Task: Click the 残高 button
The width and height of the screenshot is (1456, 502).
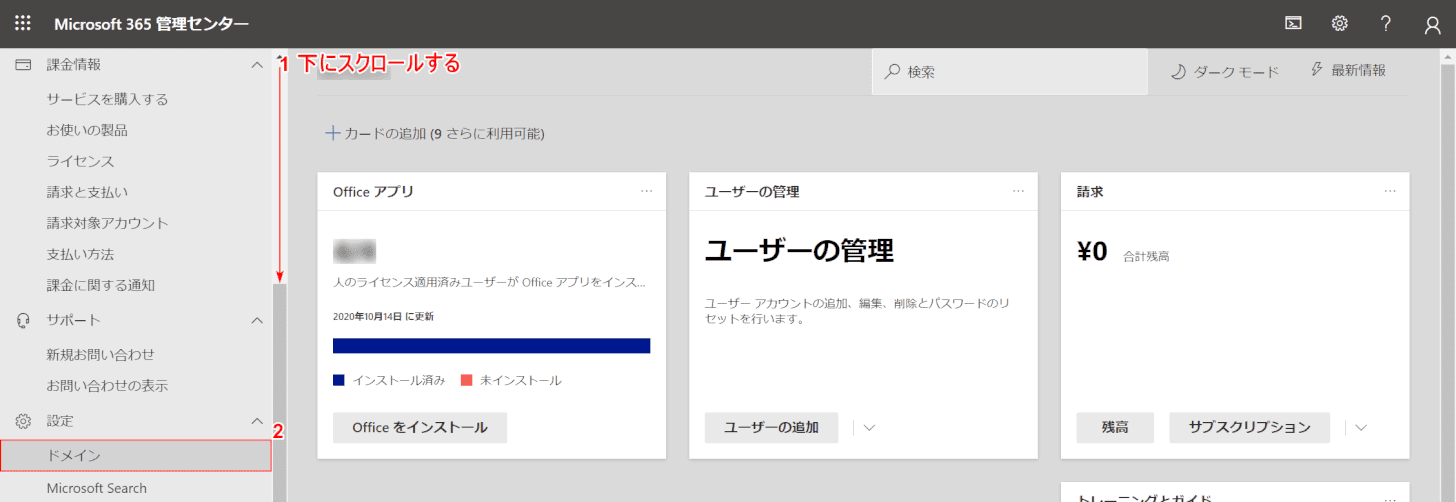Action: click(x=1115, y=427)
